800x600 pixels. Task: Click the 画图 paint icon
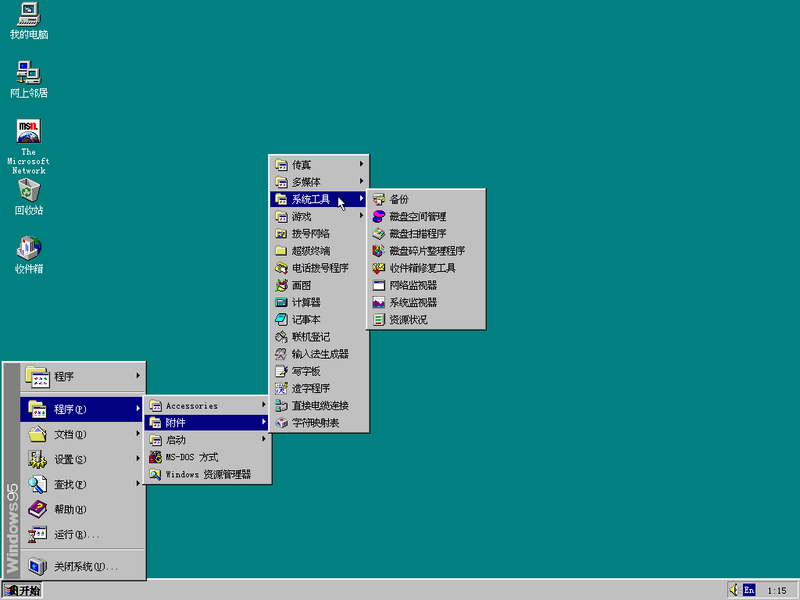281,285
